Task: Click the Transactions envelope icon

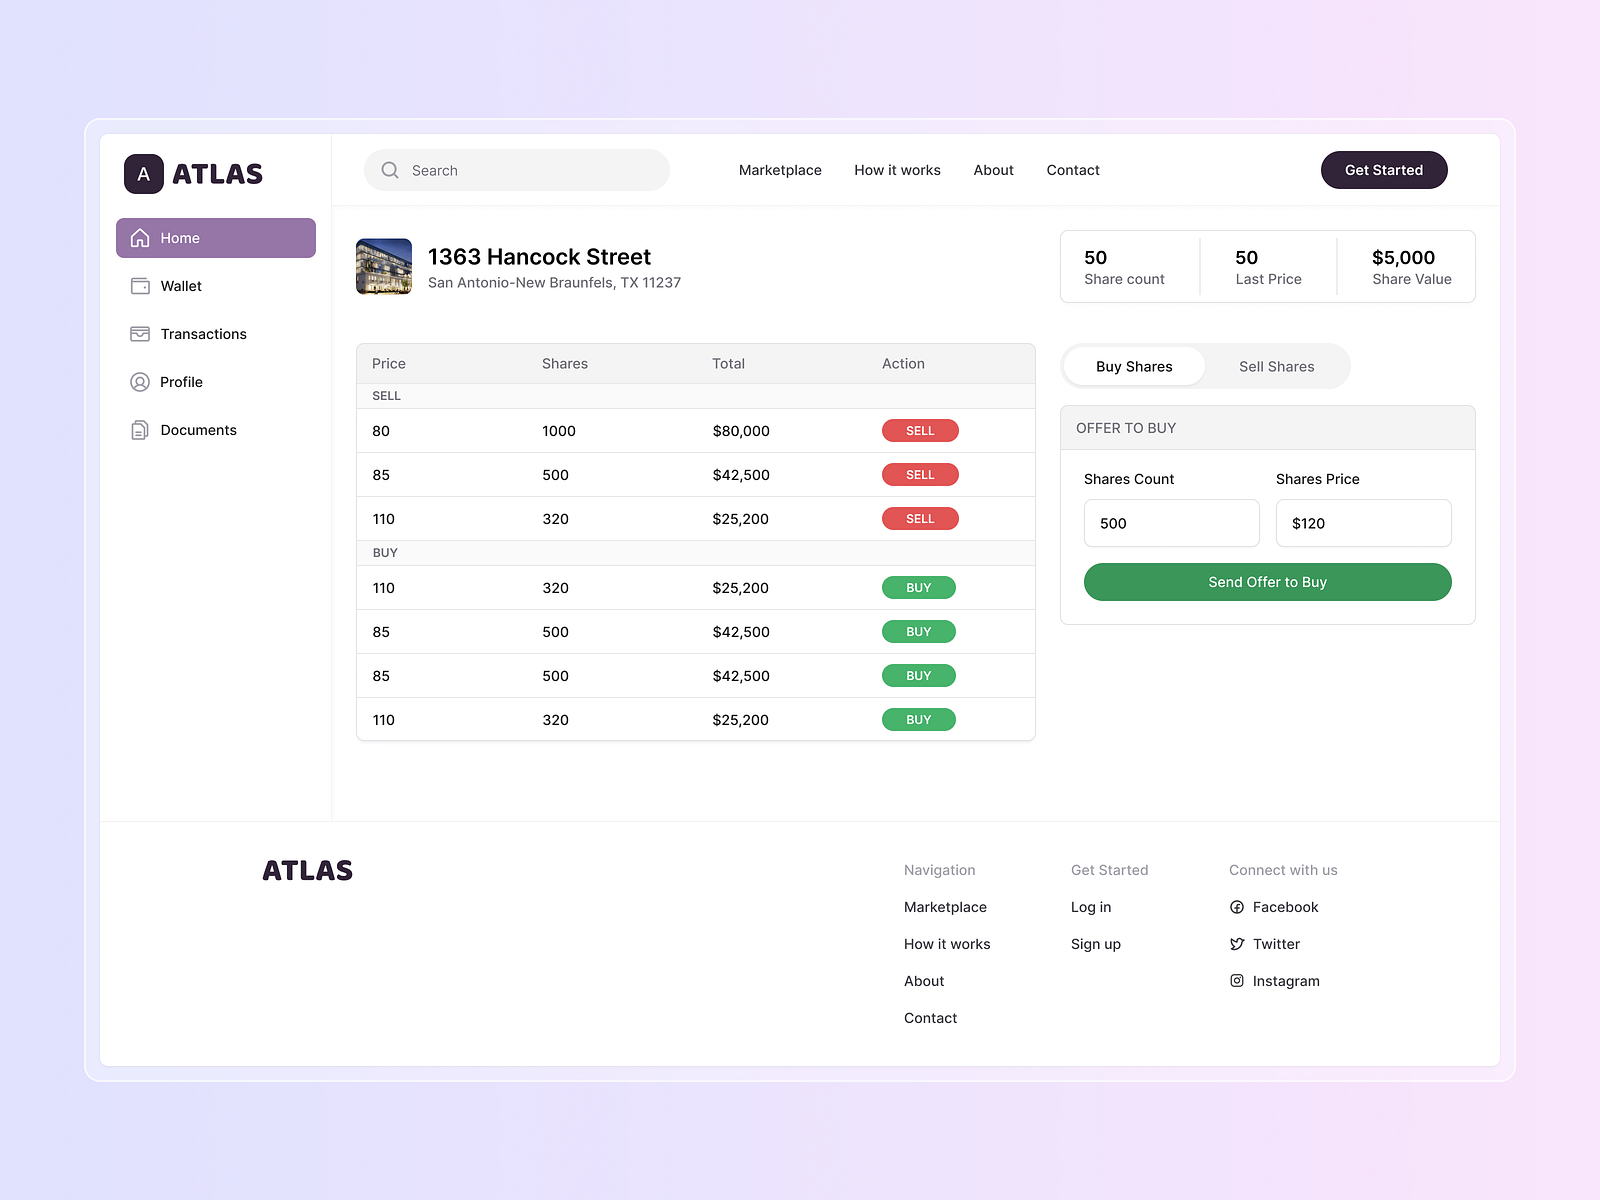Action: 139,334
